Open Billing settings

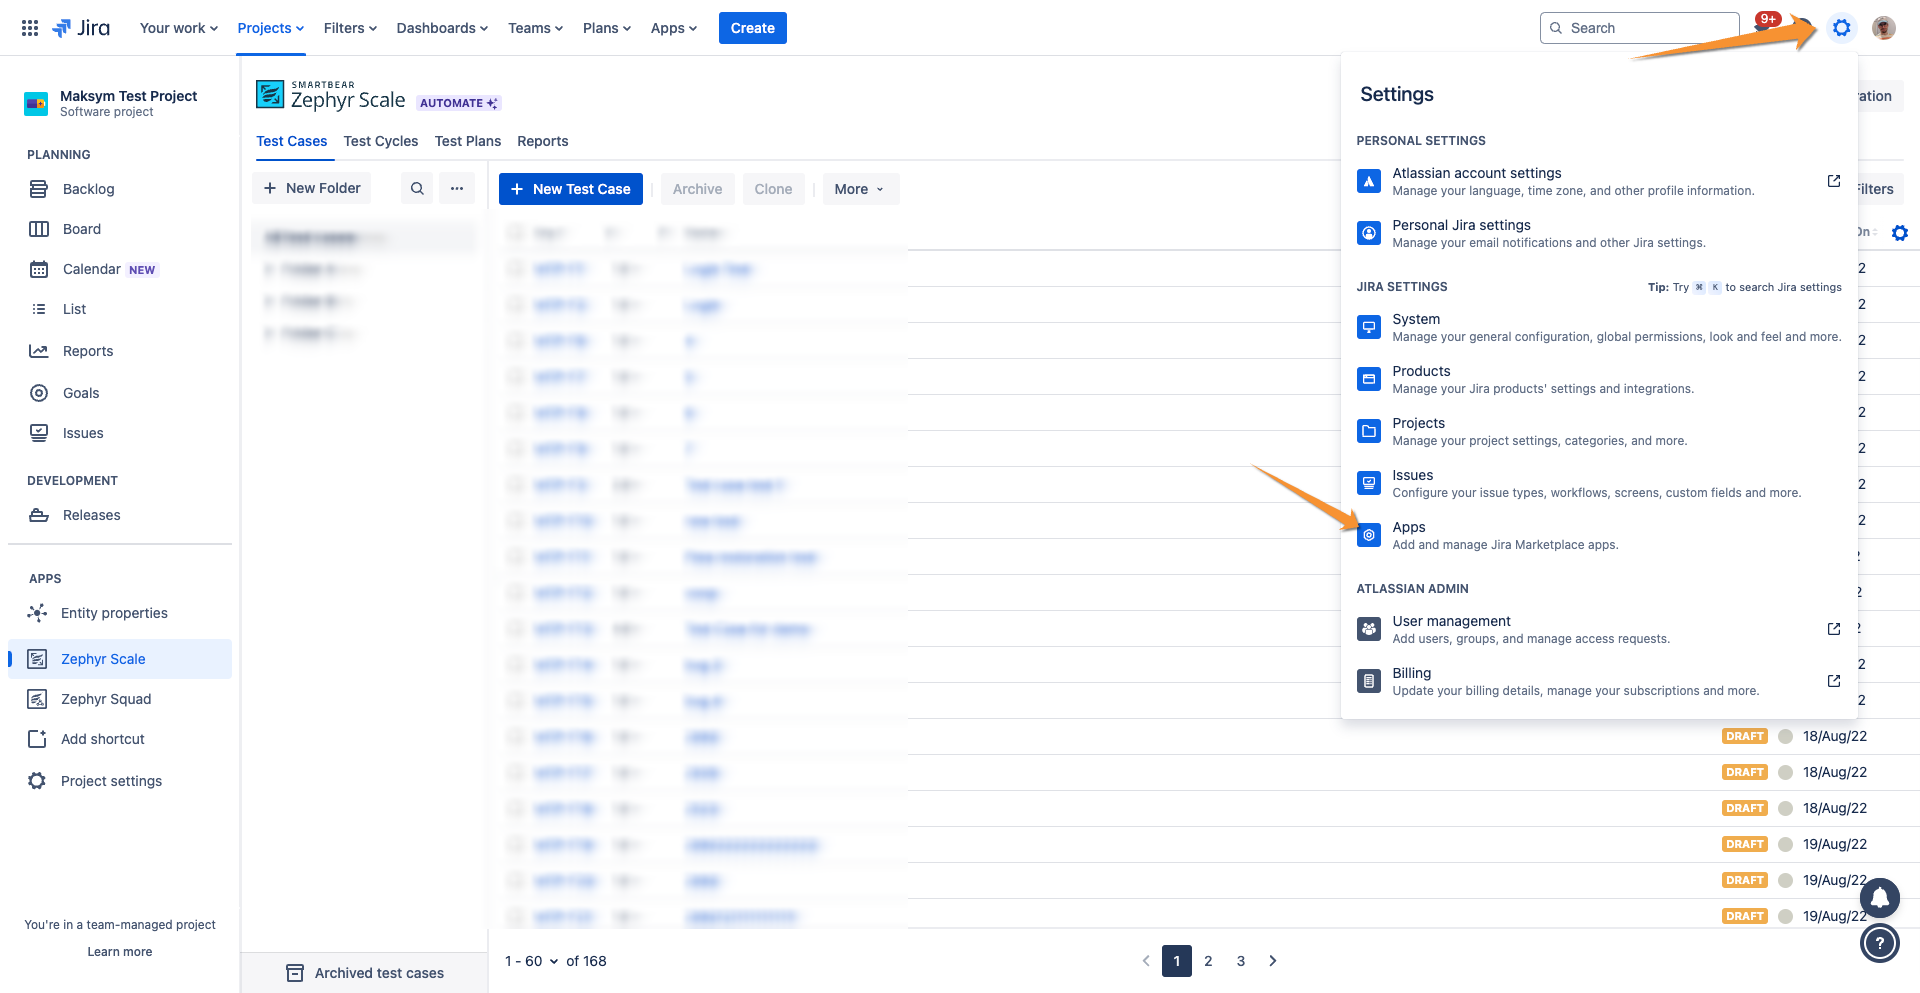1598,681
